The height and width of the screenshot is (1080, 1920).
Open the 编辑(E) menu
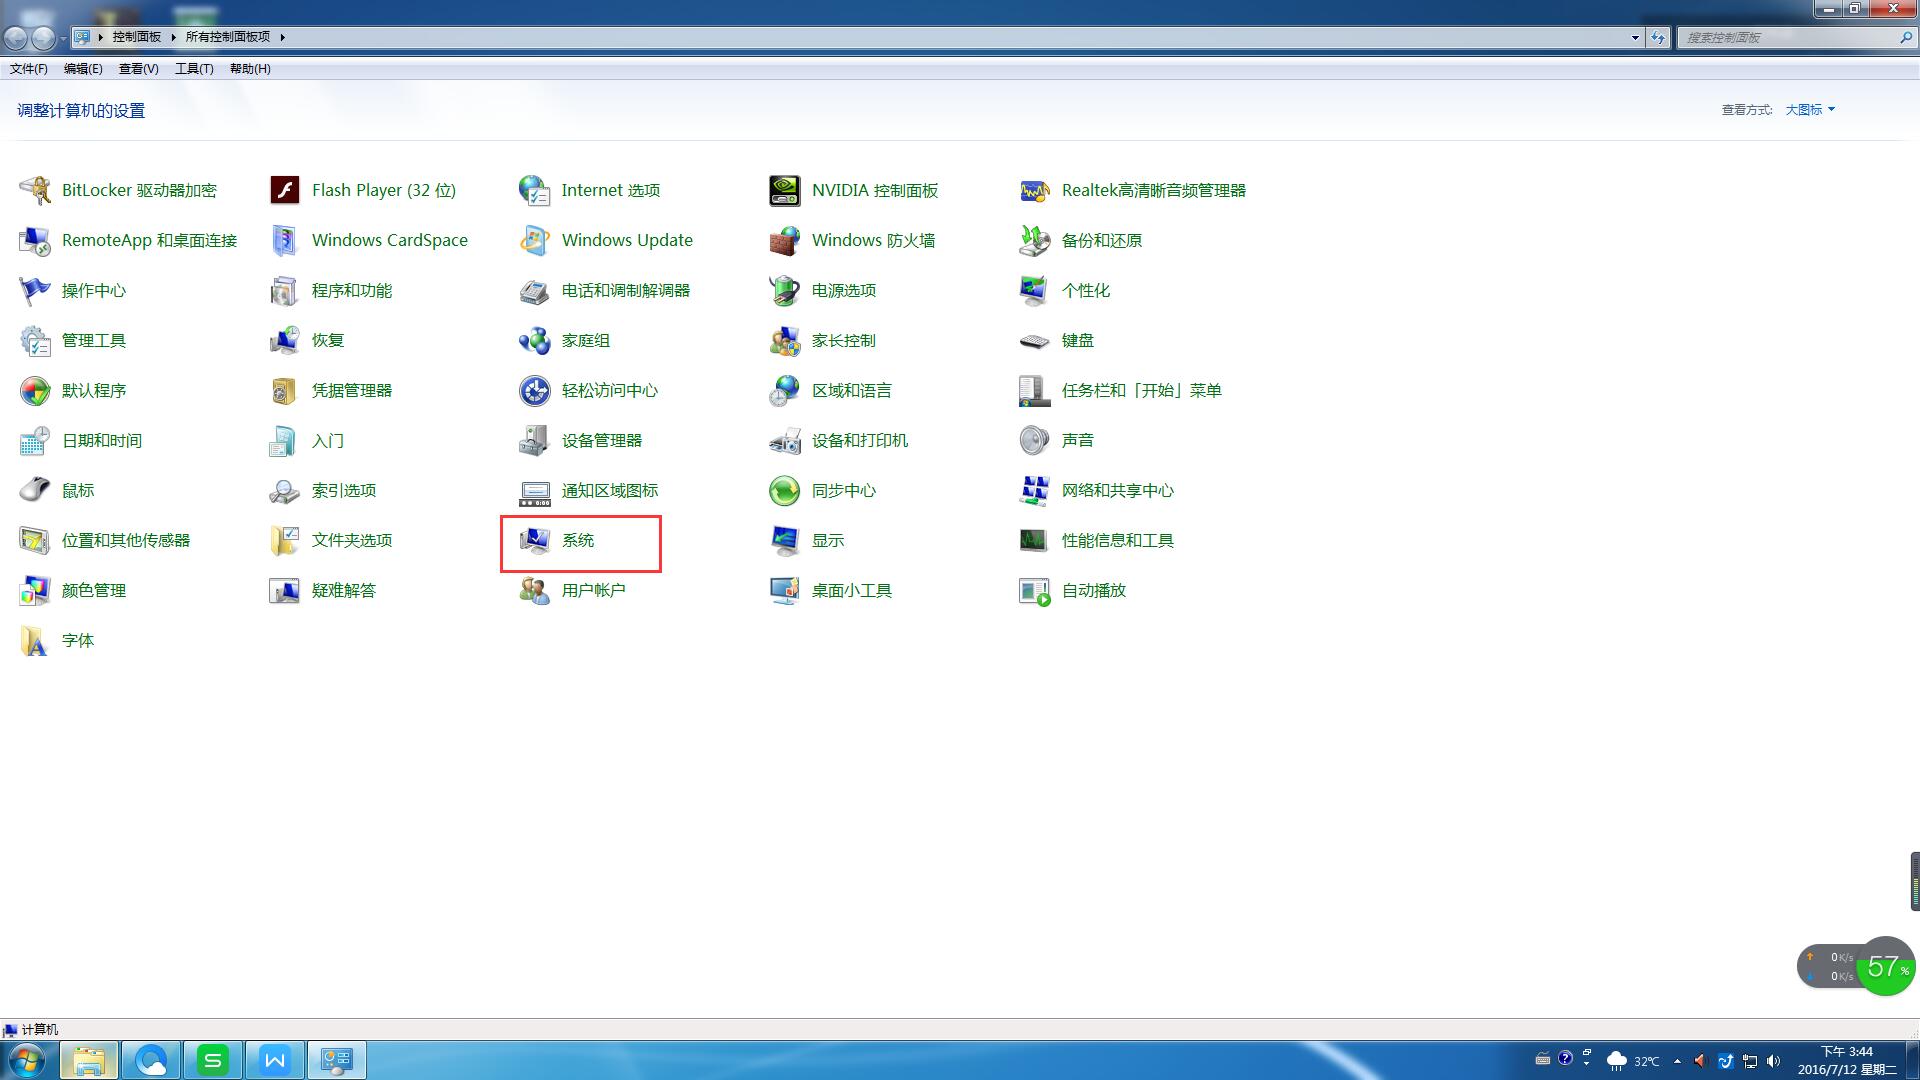(x=83, y=69)
